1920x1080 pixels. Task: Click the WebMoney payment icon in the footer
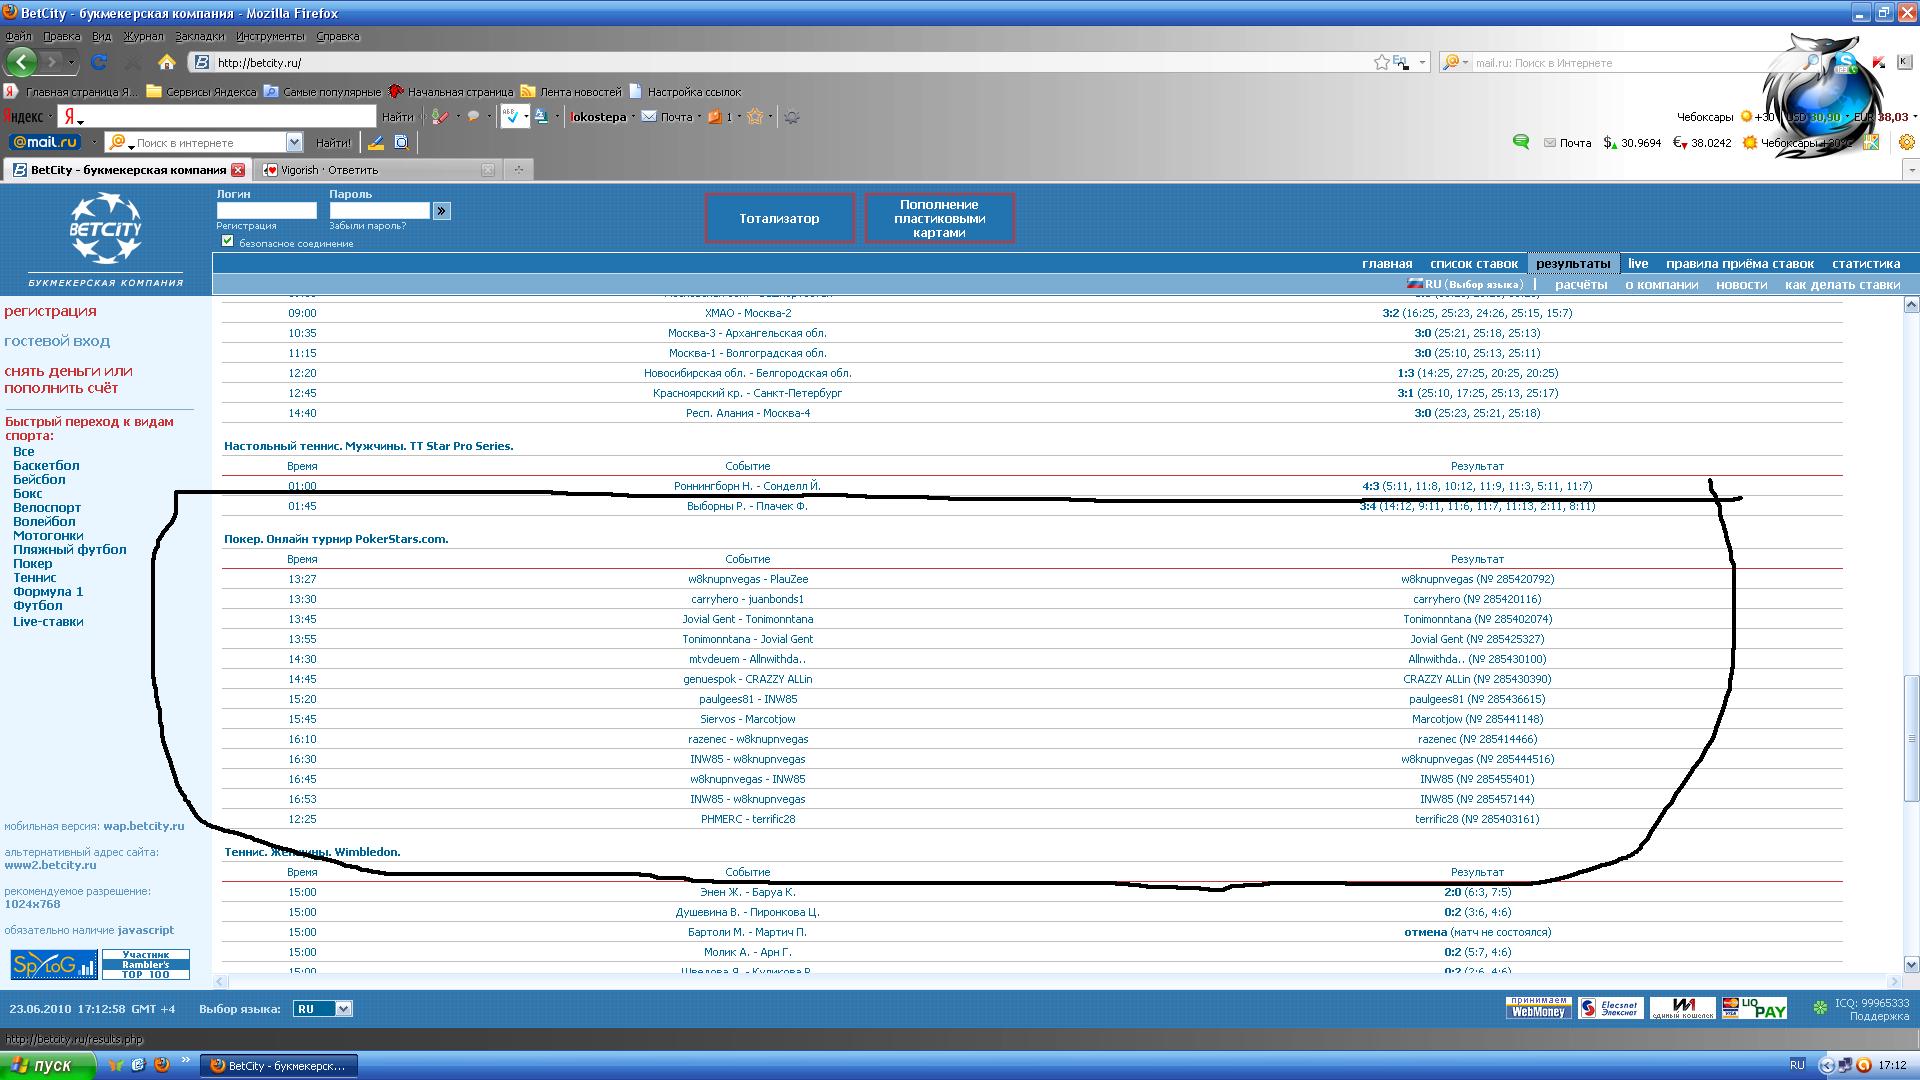pyautogui.click(x=1538, y=1008)
